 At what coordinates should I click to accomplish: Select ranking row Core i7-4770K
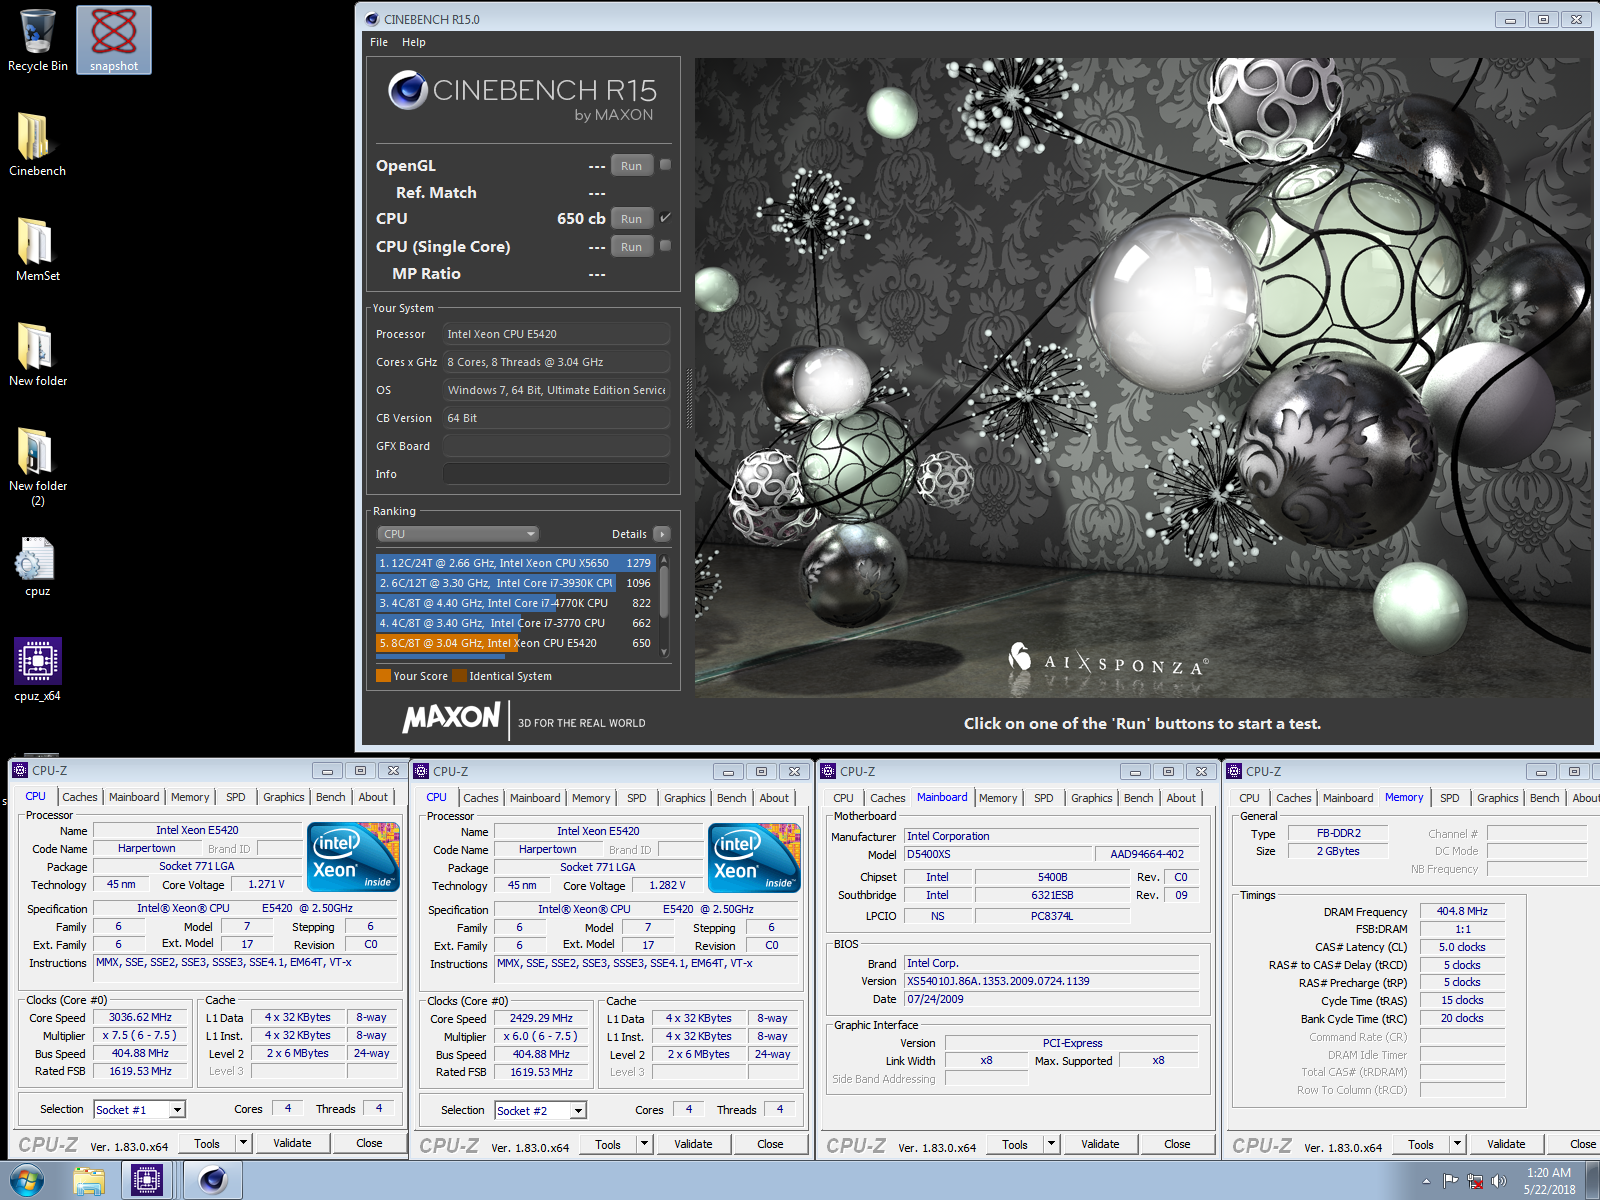tap(515, 603)
